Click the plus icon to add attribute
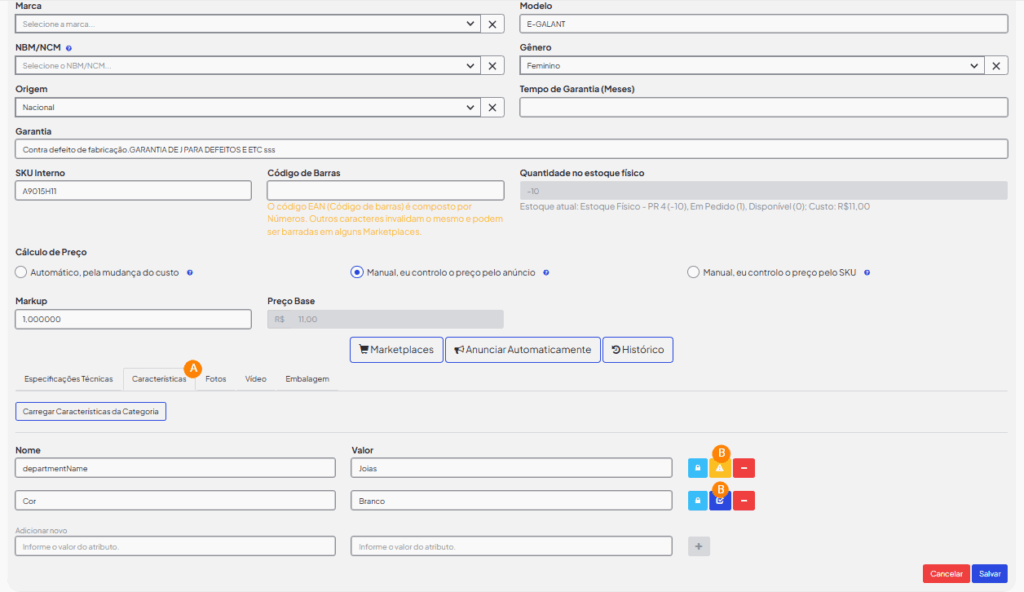The height and width of the screenshot is (592, 1024). [x=698, y=546]
